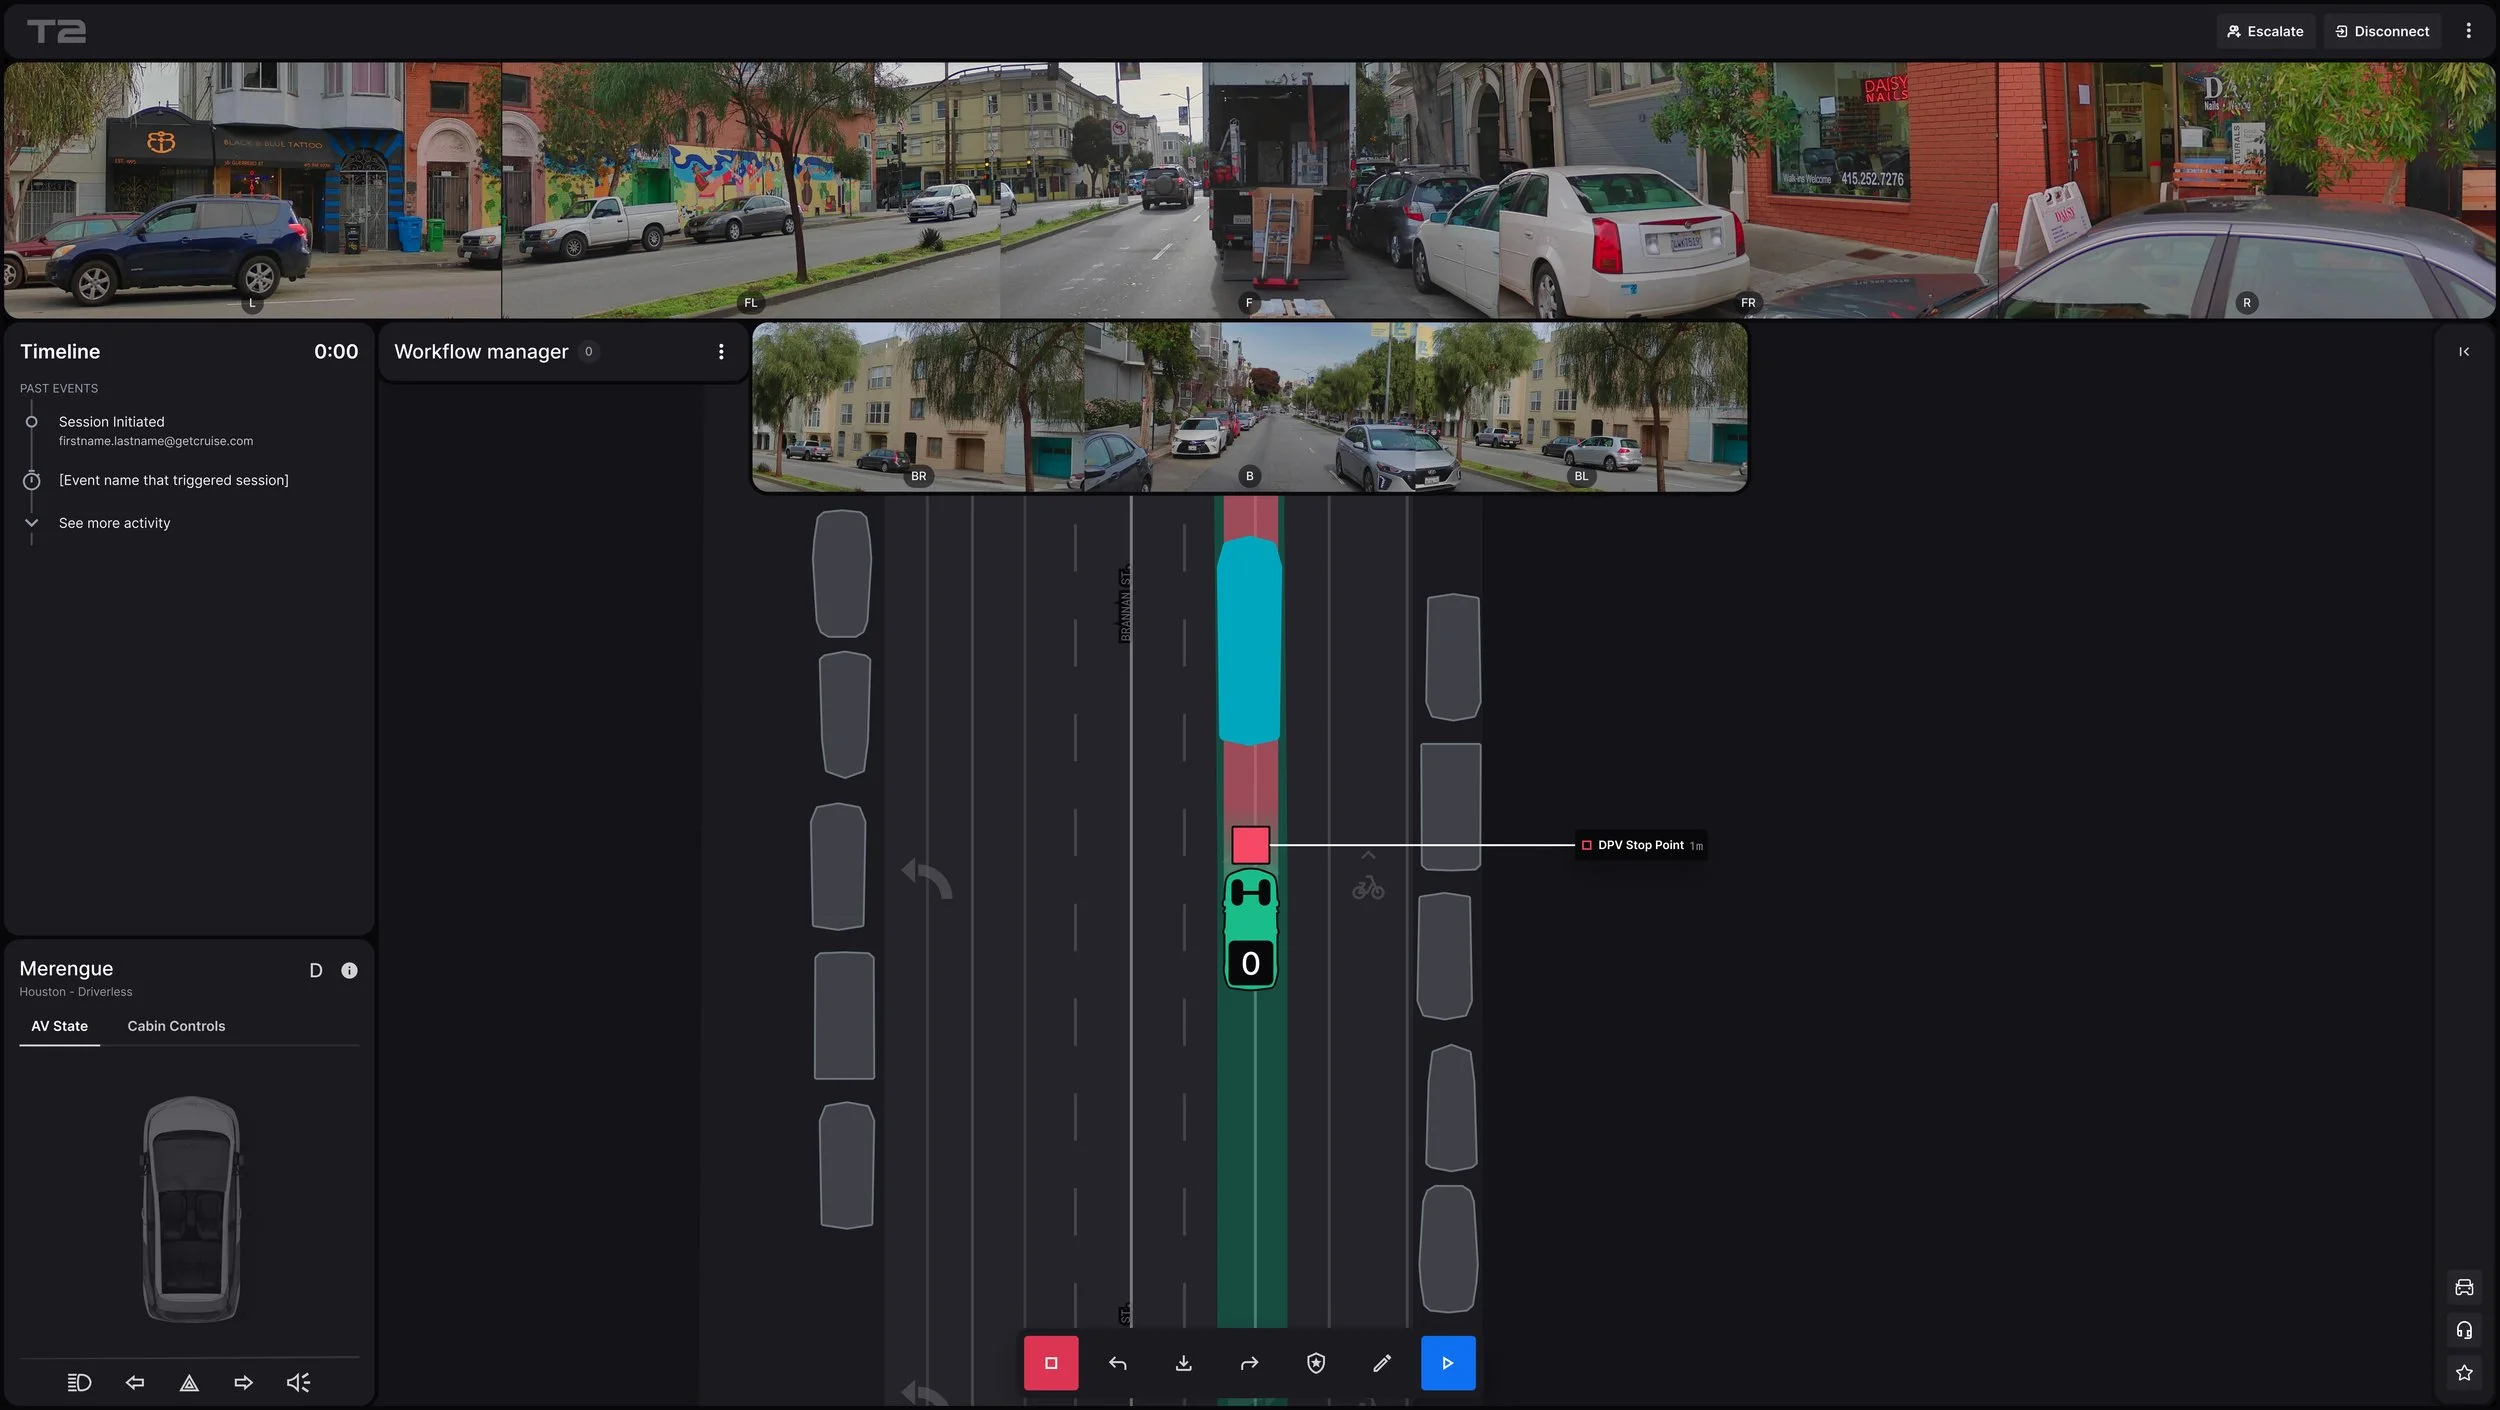The width and height of the screenshot is (2500, 1410).
Task: Click the red stop button in bottom toolbar
Action: [x=1050, y=1363]
